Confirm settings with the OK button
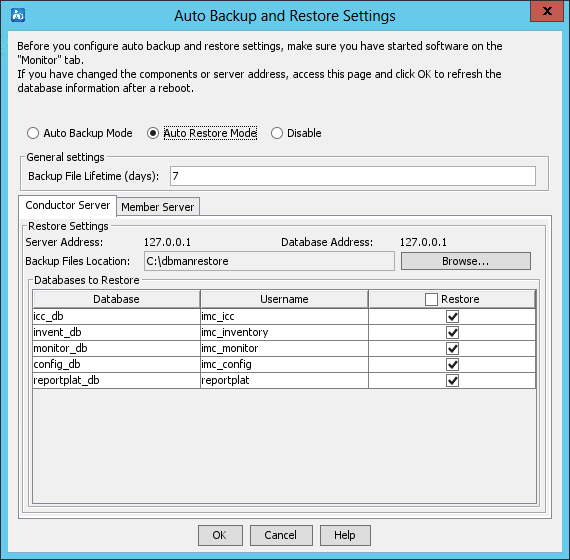 point(220,535)
